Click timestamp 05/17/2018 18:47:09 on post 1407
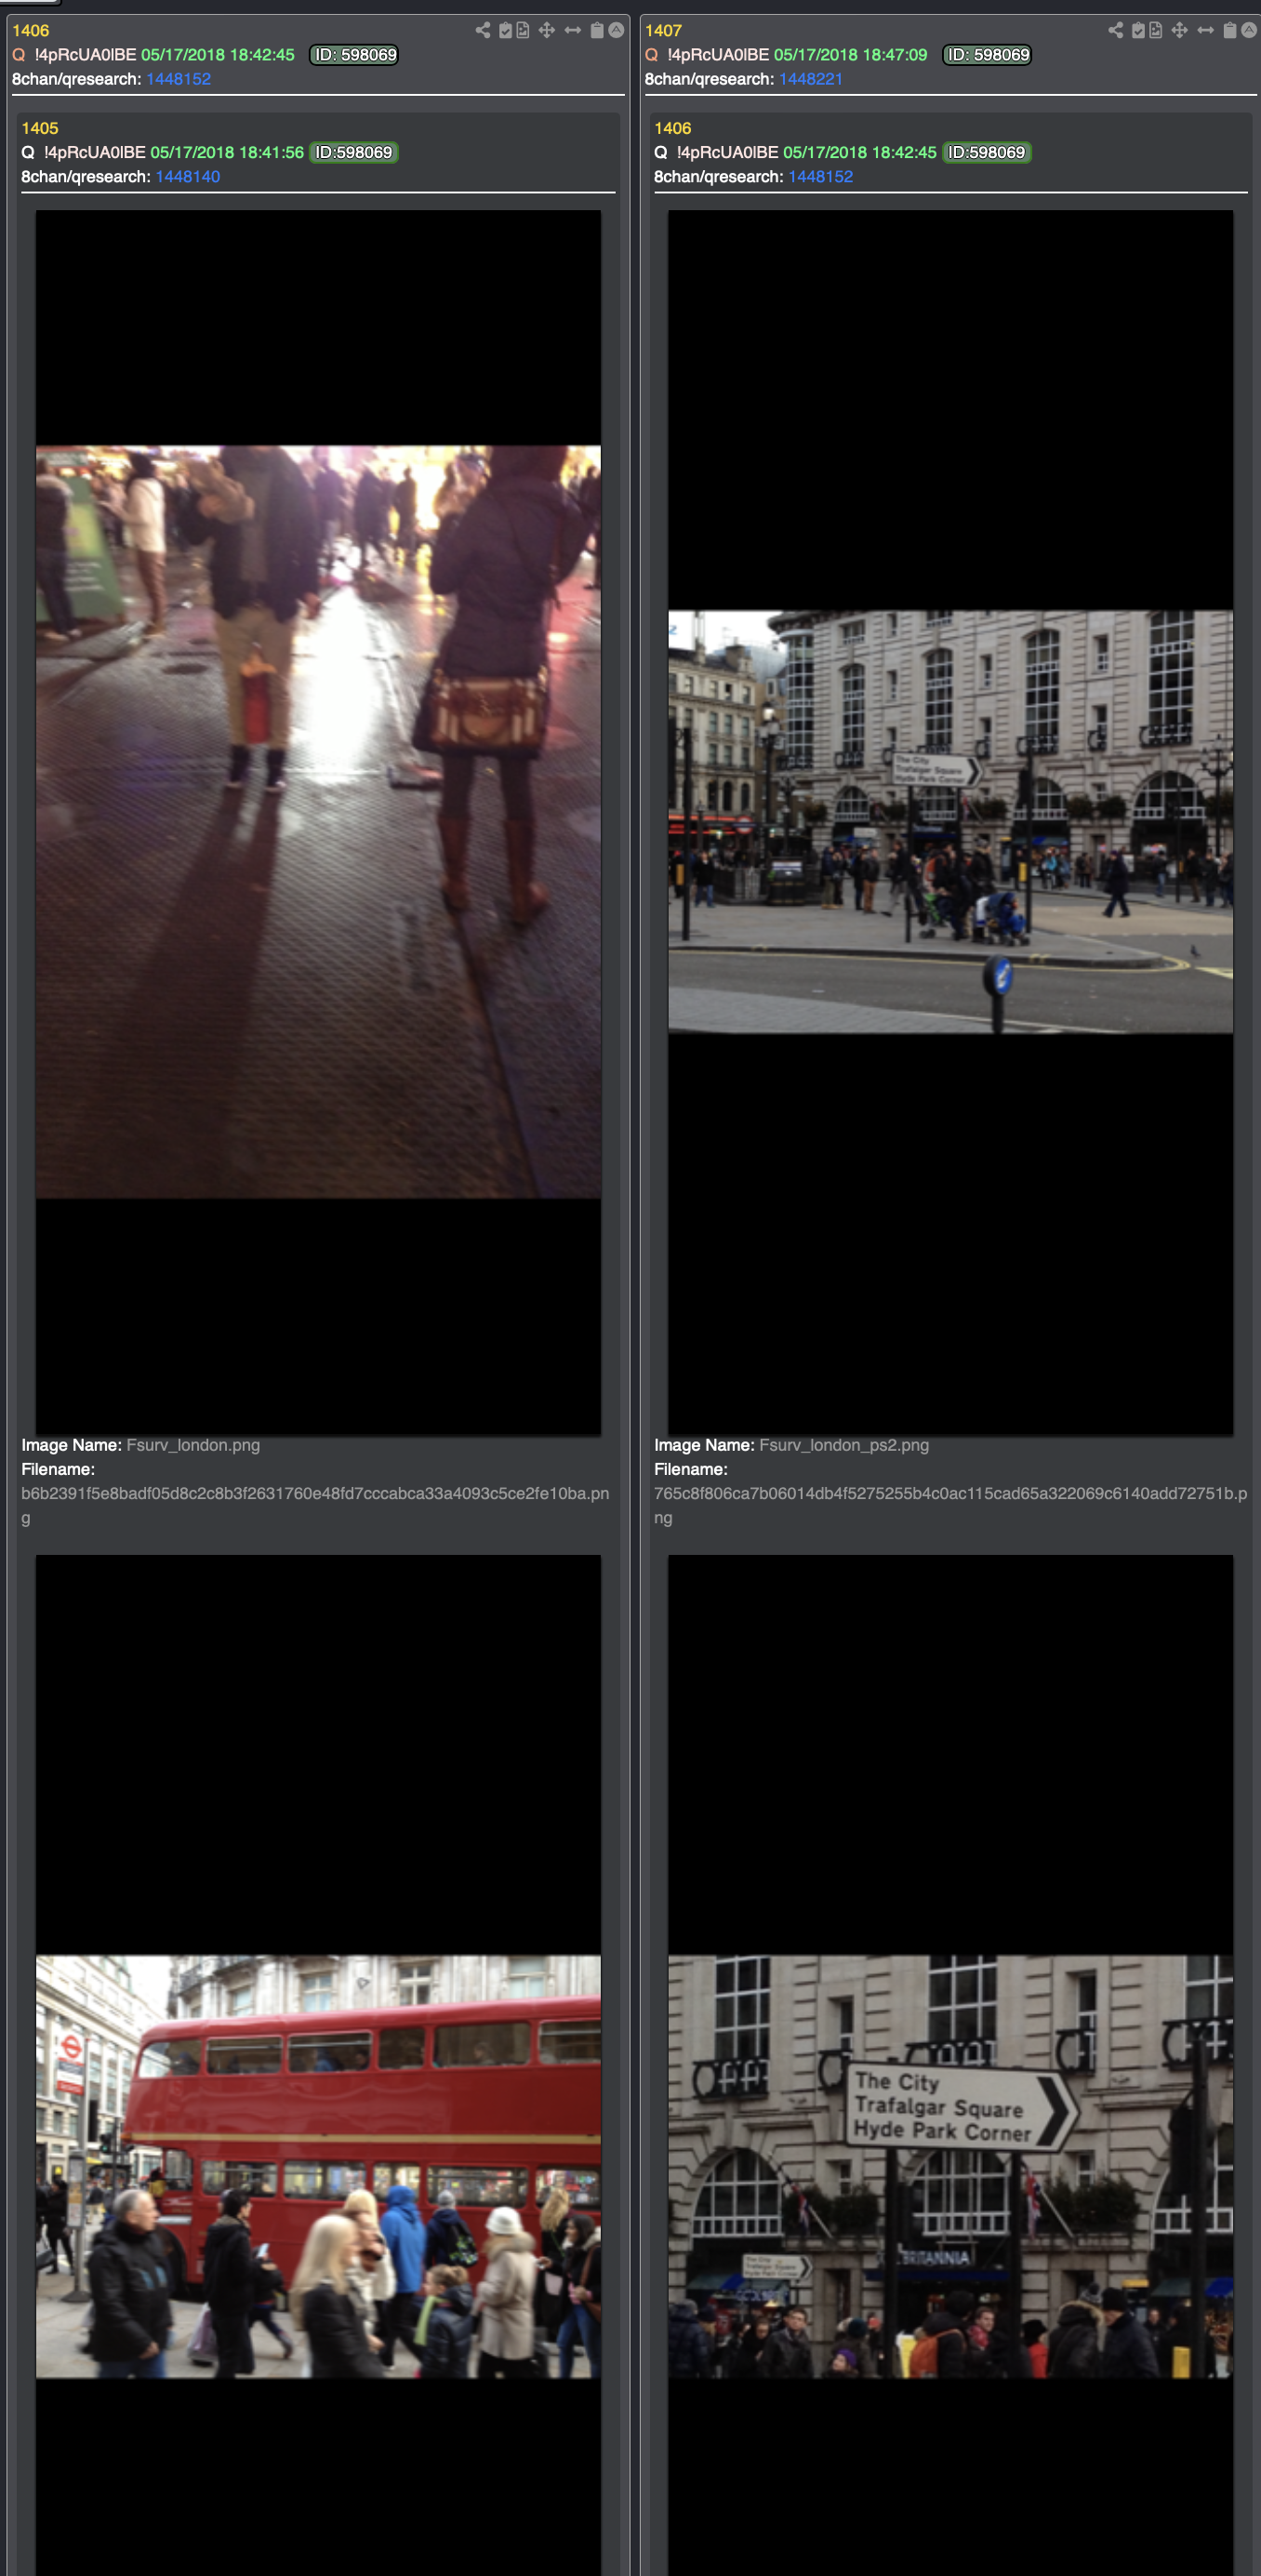The image size is (1261, 2576). point(851,55)
